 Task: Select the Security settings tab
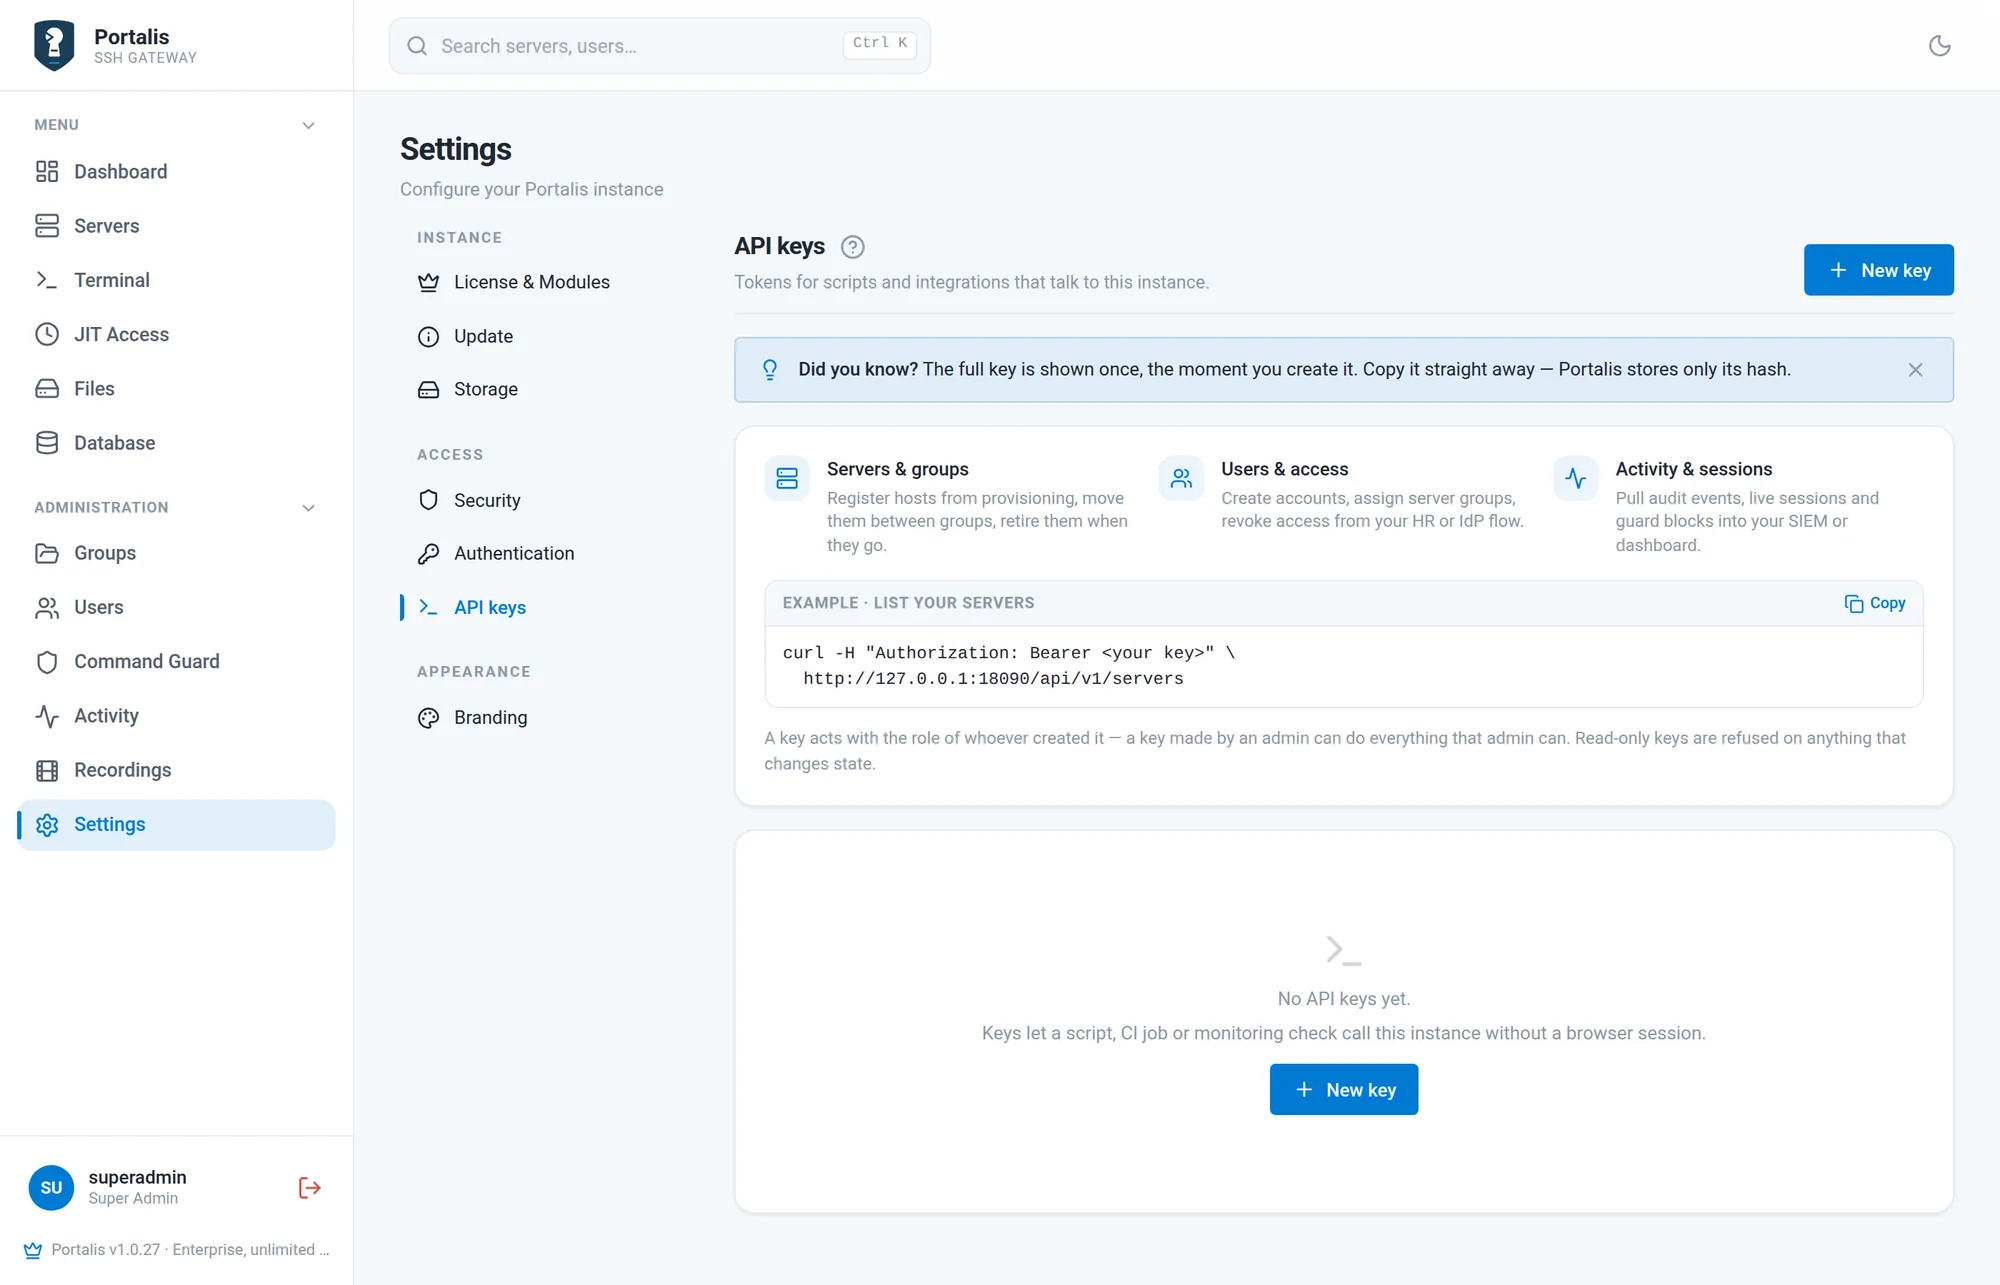(487, 500)
